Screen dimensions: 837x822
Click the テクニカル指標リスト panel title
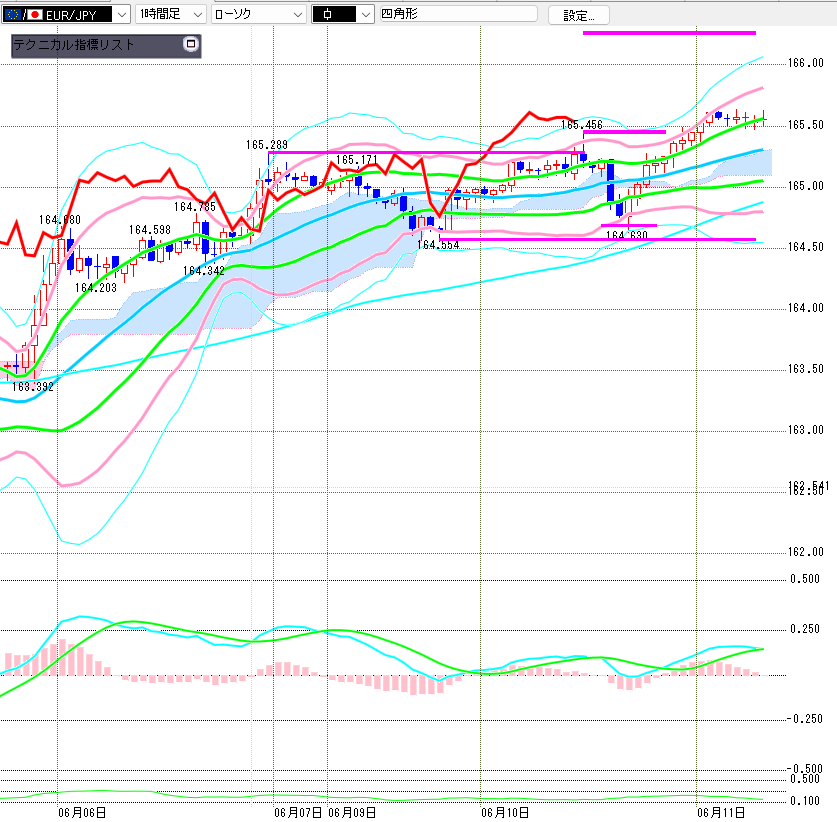(x=73, y=45)
